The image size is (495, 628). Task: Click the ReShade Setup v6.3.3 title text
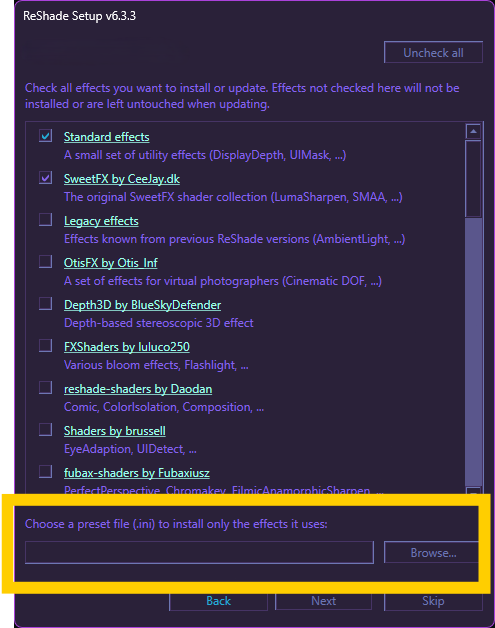[x=79, y=16]
